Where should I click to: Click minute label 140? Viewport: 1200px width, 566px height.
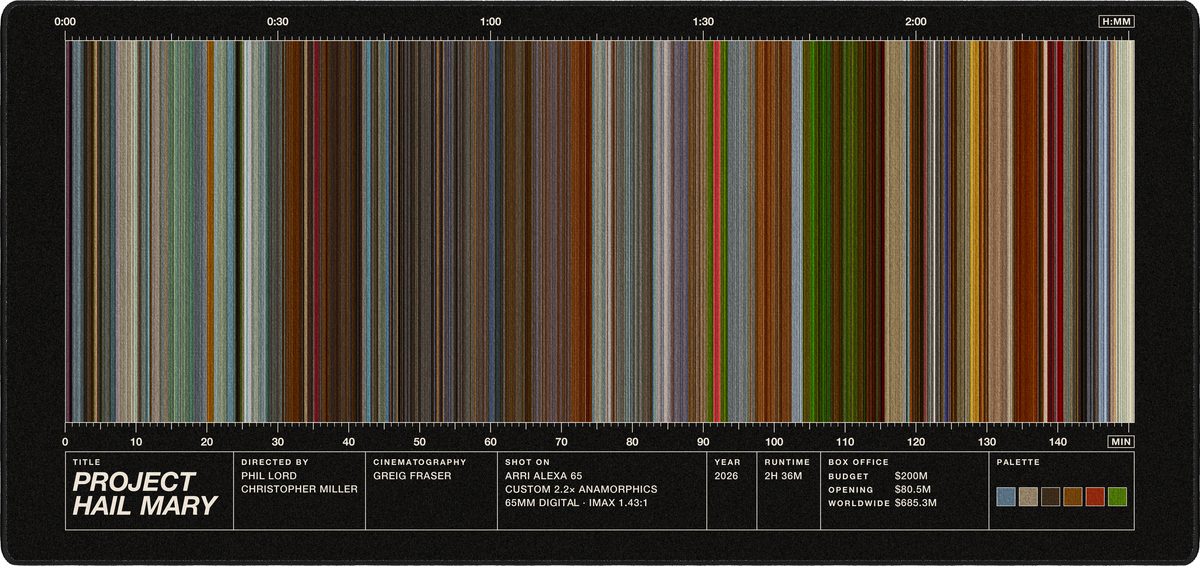click(1057, 441)
